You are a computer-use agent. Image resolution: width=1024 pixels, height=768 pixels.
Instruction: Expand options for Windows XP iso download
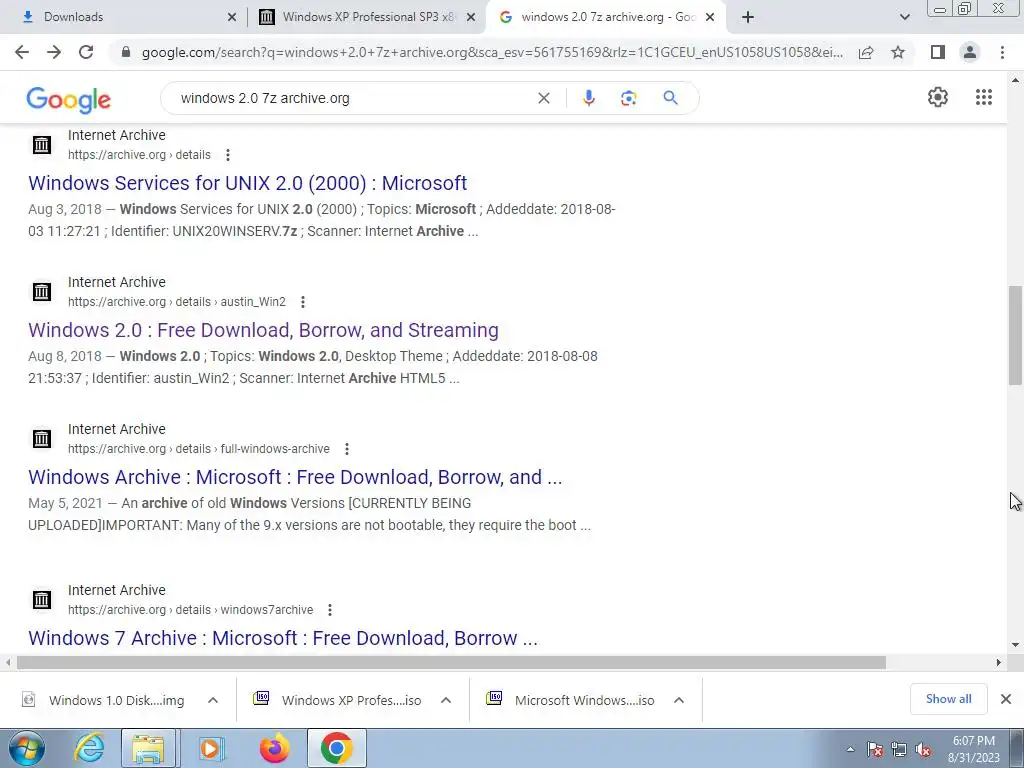coord(446,700)
